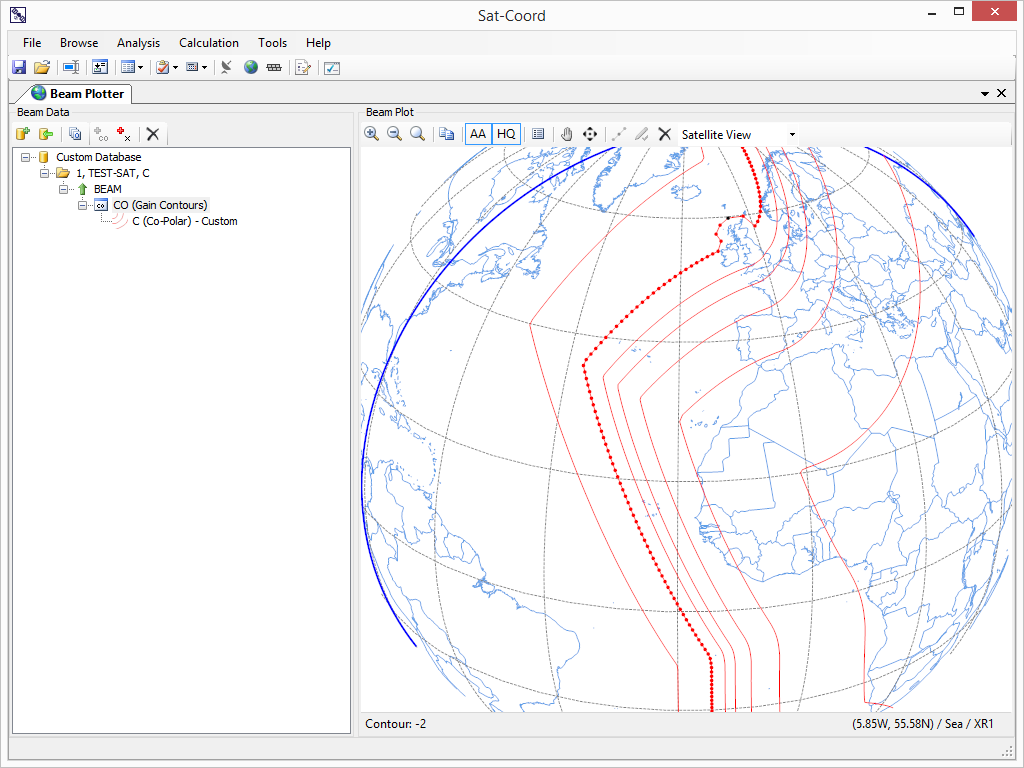
Task: Select C (Co-Polar) - Custom tree item
Action: [x=184, y=221]
